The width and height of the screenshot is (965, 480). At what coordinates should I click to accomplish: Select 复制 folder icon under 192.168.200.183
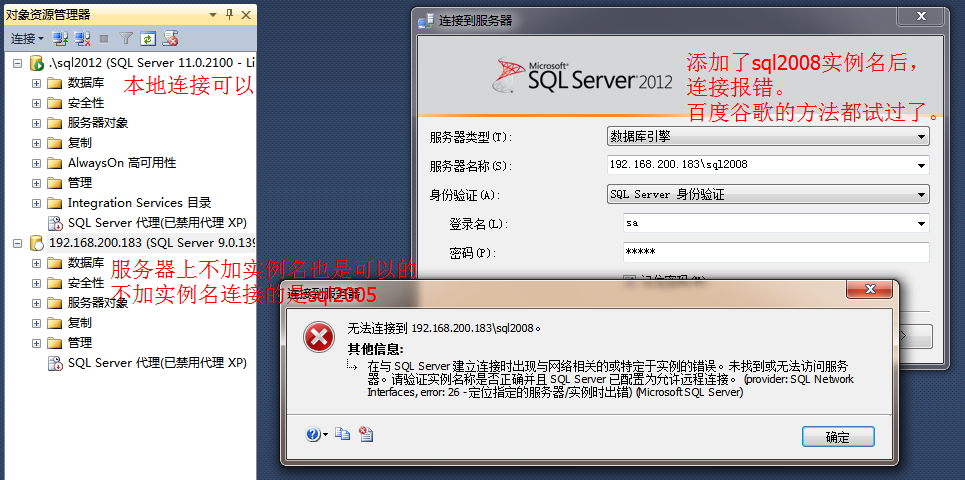(x=55, y=323)
